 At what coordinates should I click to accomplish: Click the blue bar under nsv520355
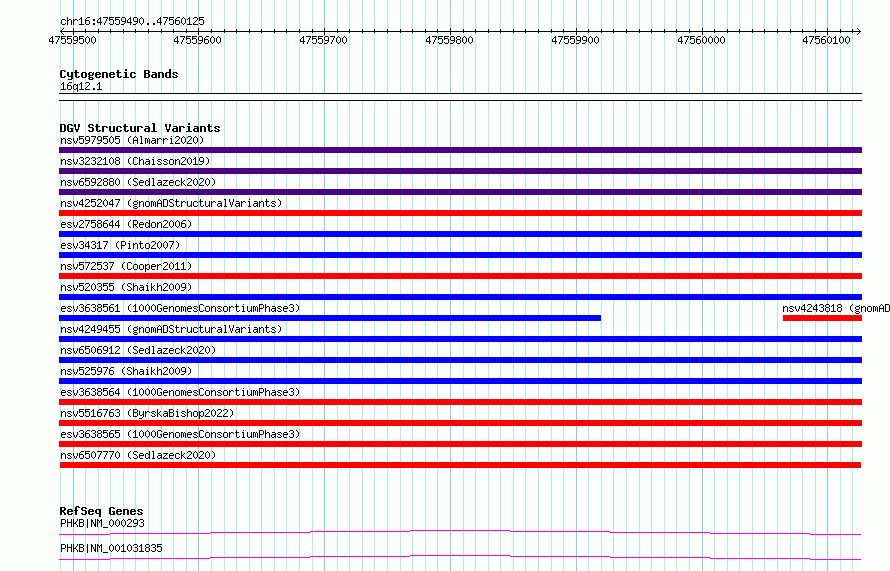460,297
